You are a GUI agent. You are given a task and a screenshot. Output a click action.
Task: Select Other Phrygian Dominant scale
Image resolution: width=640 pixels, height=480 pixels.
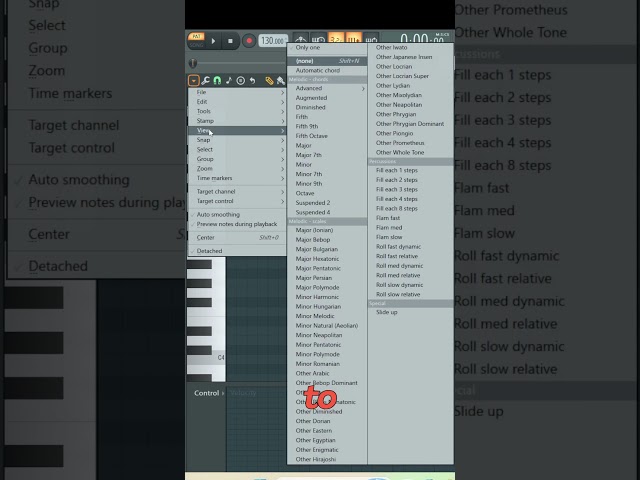coord(411,124)
